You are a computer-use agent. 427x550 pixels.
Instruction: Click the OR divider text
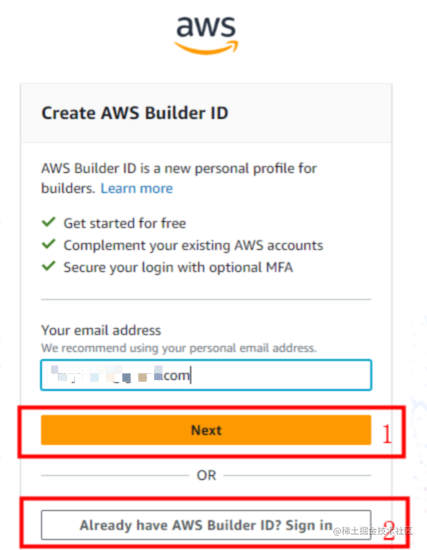[x=206, y=476]
